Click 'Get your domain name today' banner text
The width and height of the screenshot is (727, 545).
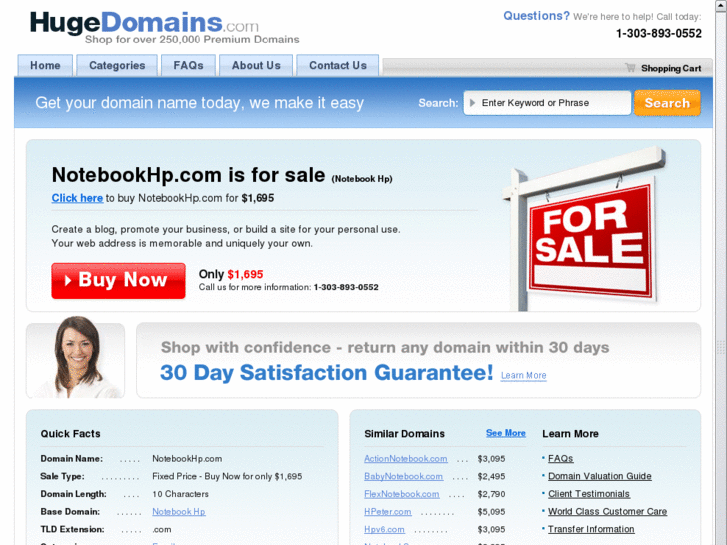coord(199,103)
